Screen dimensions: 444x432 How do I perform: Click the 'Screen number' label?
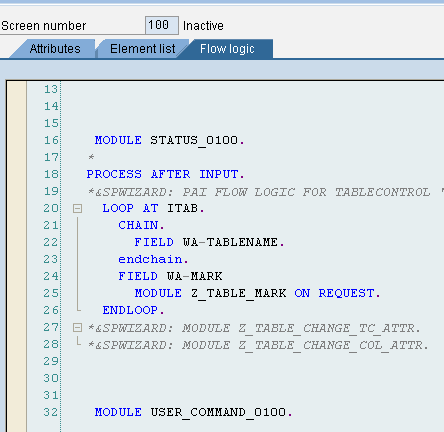pos(44,26)
